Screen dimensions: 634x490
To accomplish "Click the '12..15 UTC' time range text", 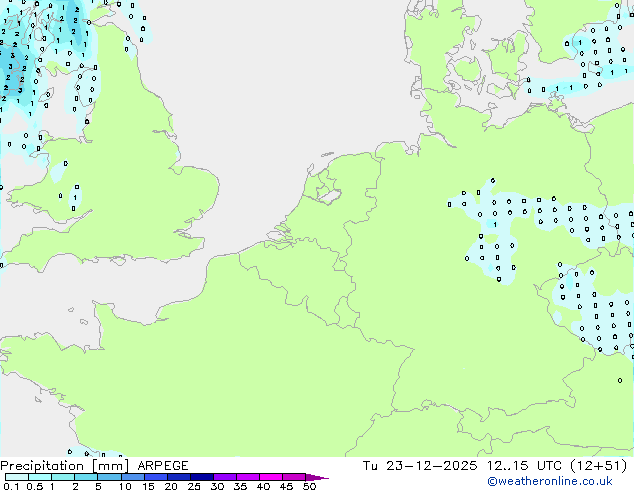I will click(x=525, y=466).
